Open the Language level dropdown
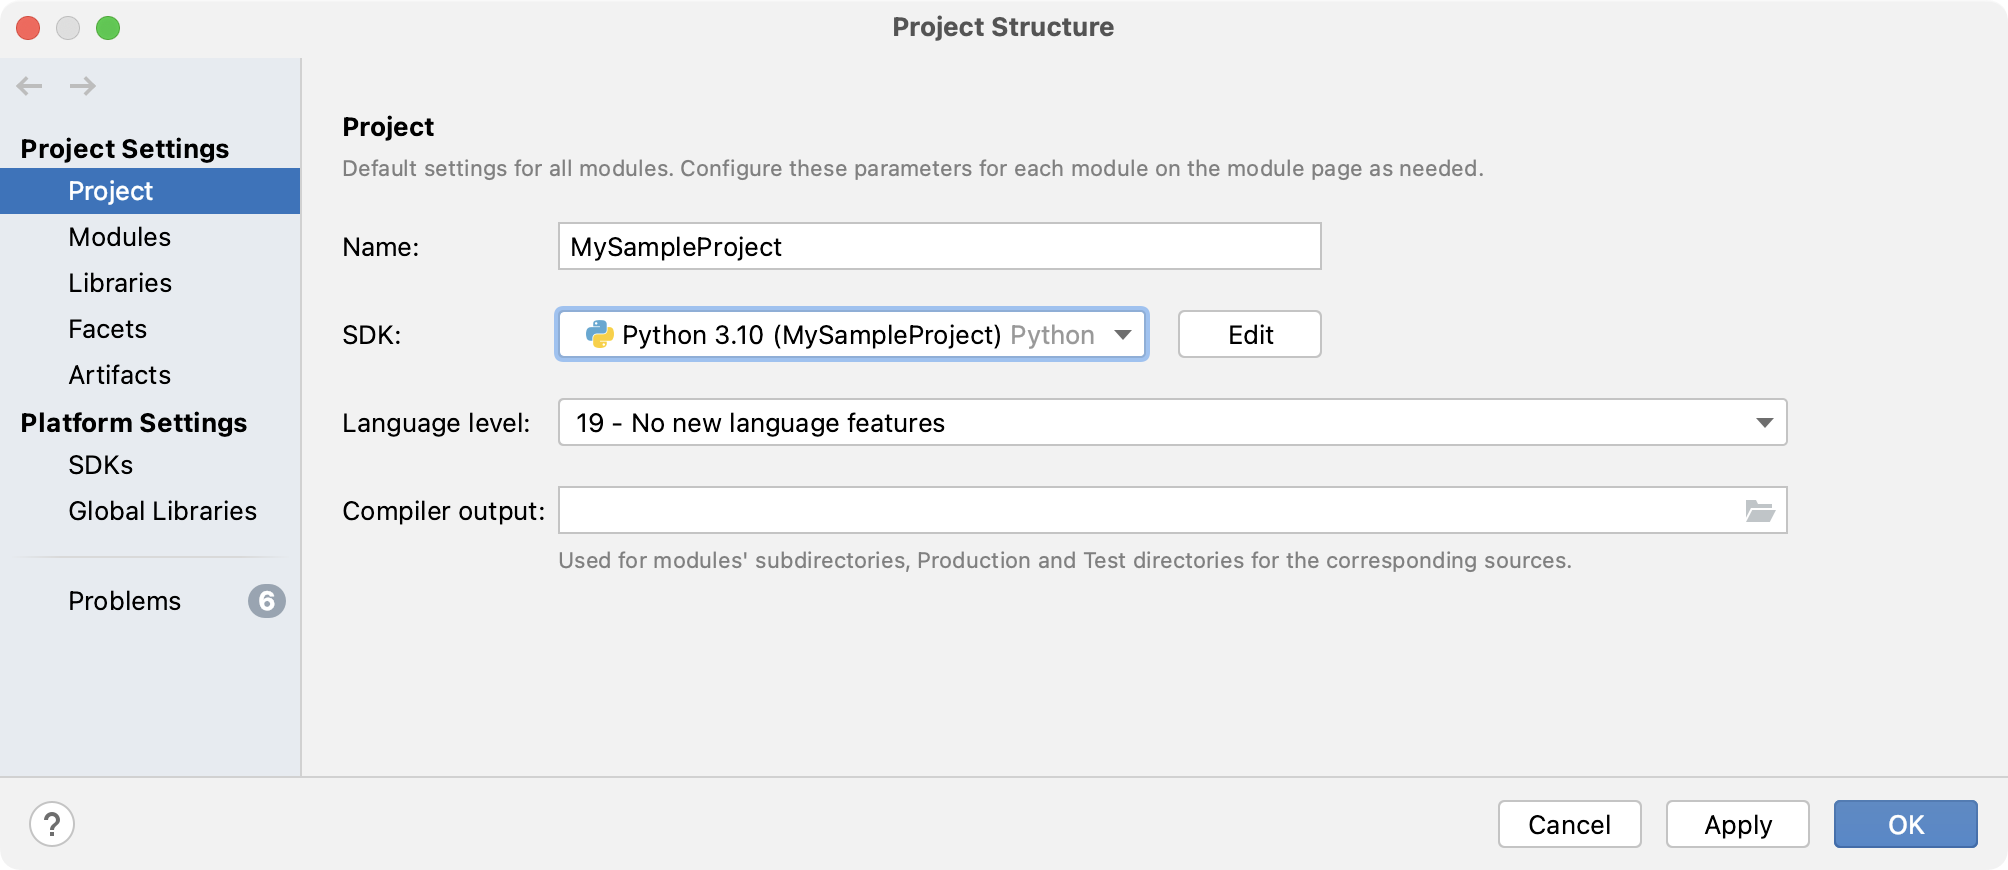Image resolution: width=2008 pixels, height=870 pixels. point(1764,423)
